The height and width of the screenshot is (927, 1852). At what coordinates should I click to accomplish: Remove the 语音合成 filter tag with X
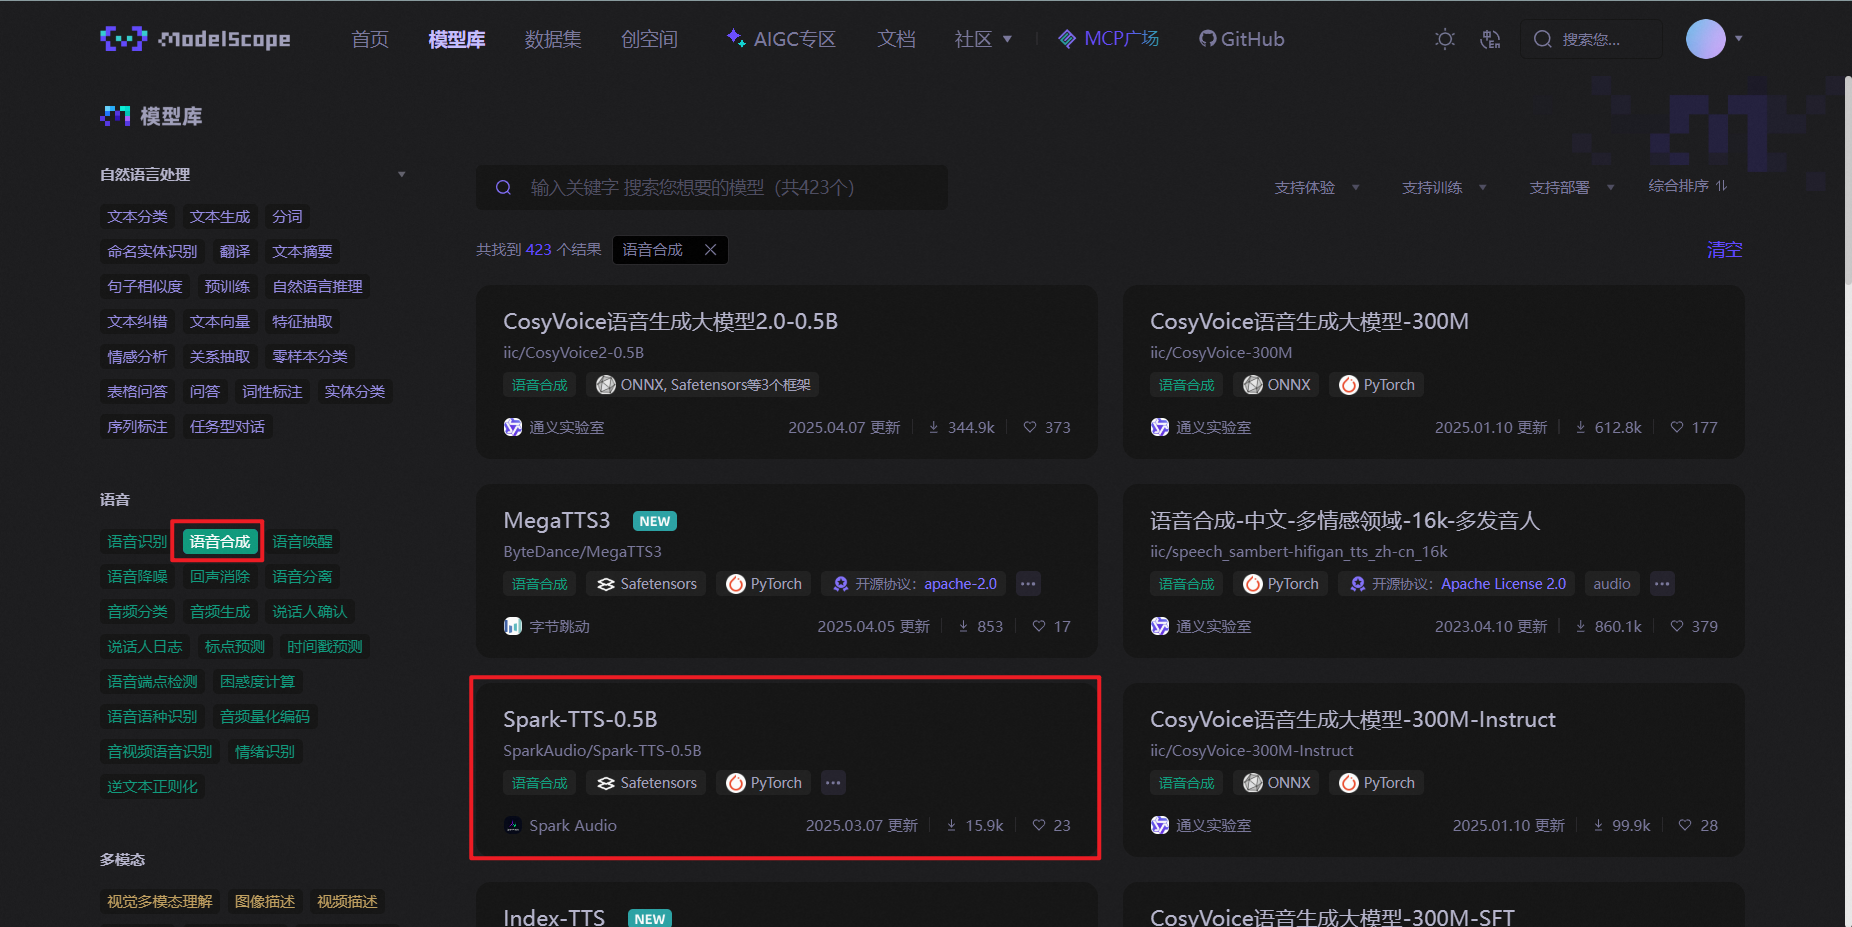click(710, 250)
